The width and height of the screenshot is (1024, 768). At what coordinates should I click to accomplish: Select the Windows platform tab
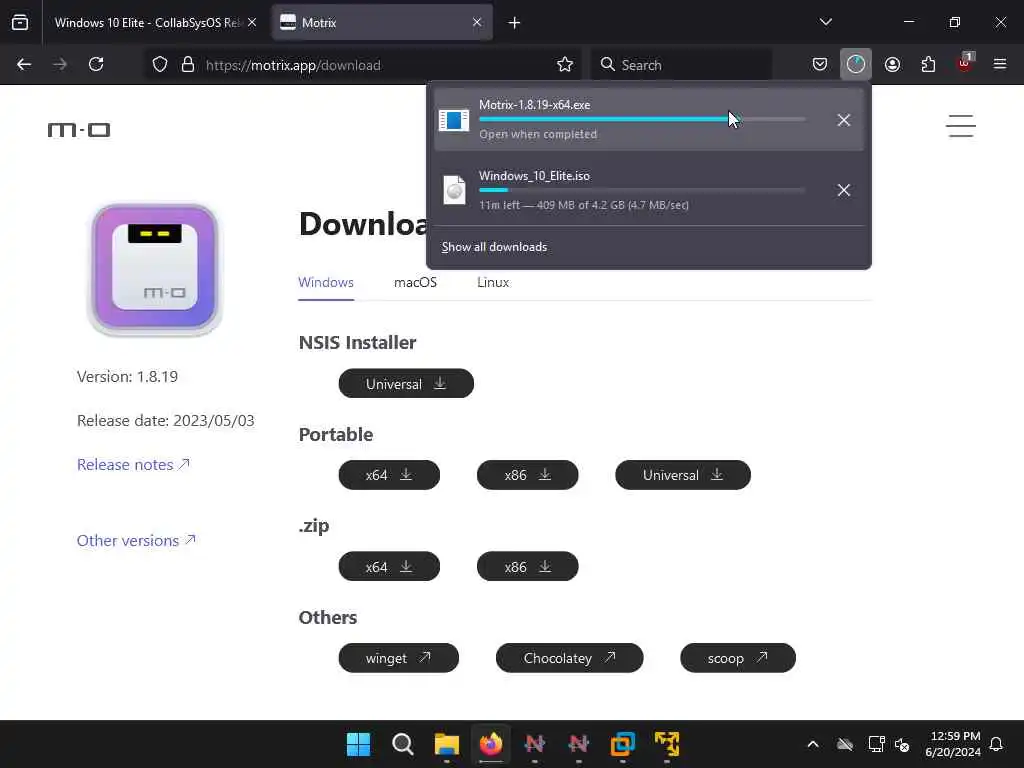[326, 283]
